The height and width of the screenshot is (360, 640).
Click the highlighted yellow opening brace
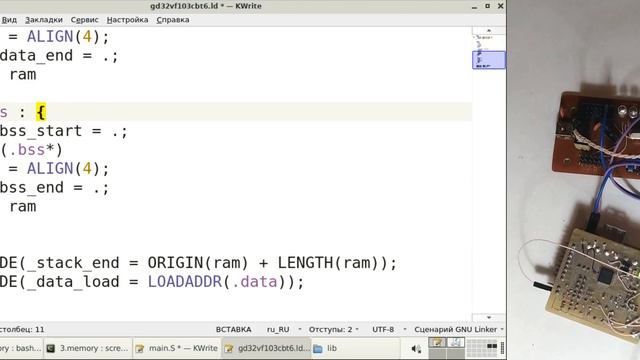[x=41, y=112]
